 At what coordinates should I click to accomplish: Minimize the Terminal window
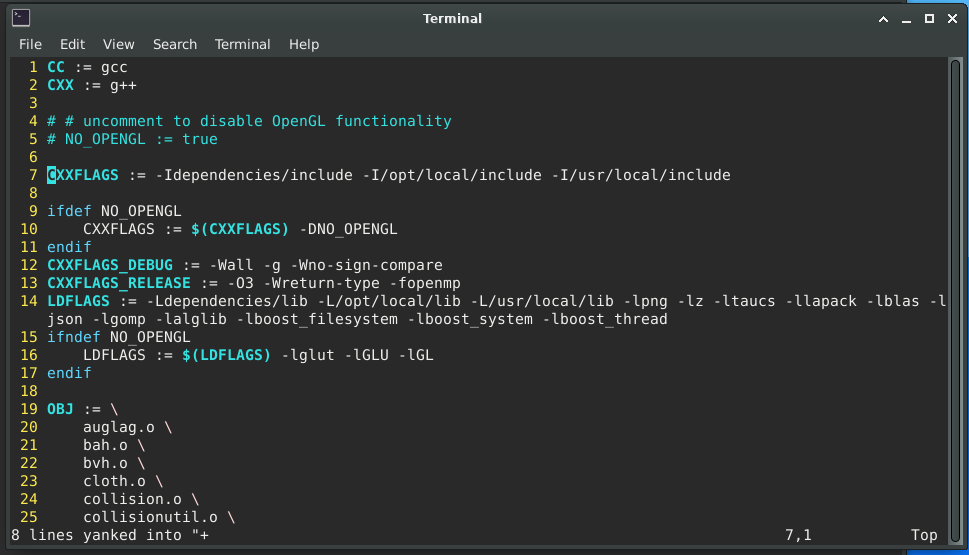coord(906,18)
